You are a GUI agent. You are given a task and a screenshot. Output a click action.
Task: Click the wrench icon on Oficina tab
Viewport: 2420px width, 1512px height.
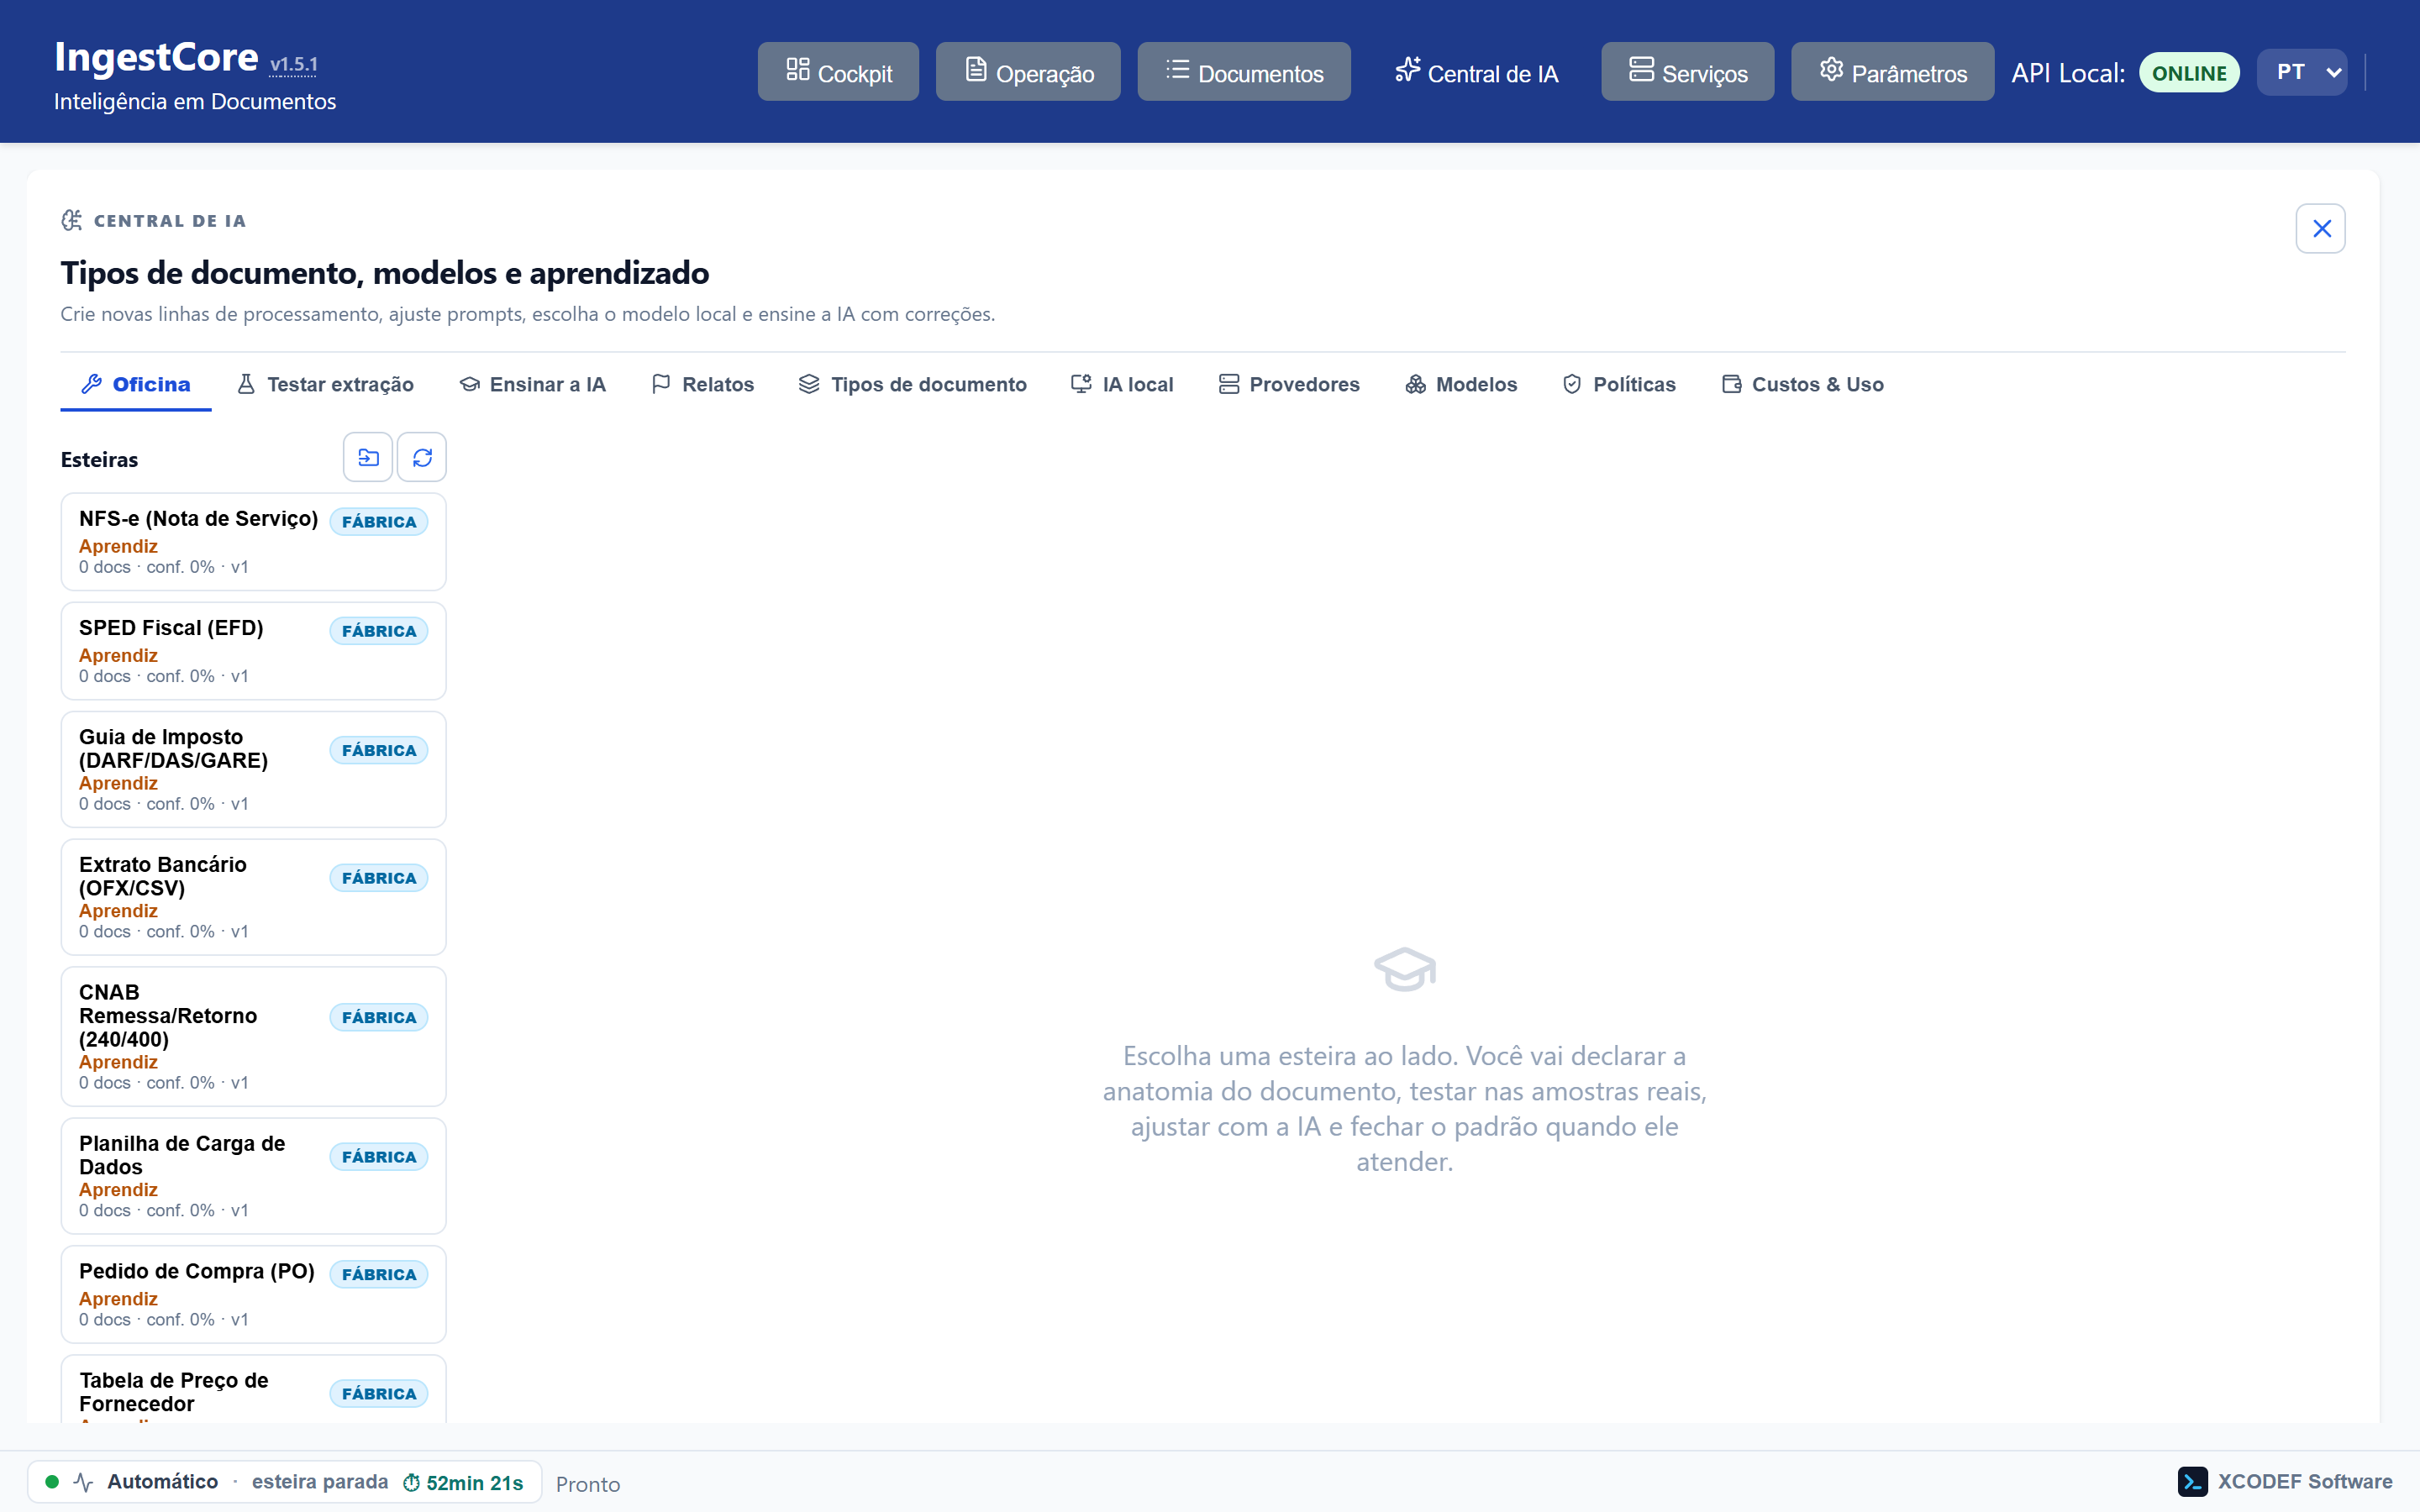click(92, 384)
